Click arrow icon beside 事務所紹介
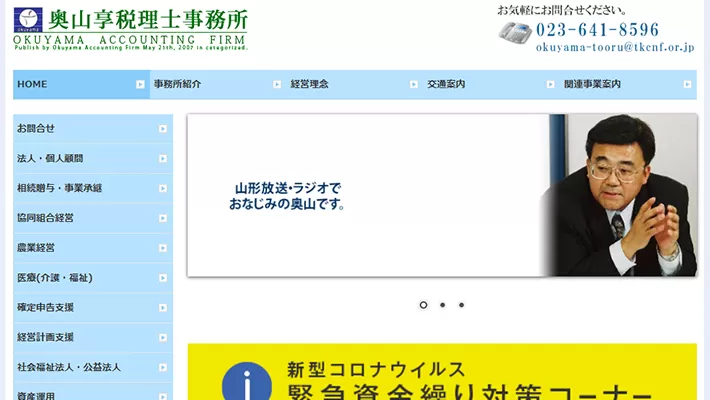The width and height of the screenshot is (710, 400). [x=277, y=85]
